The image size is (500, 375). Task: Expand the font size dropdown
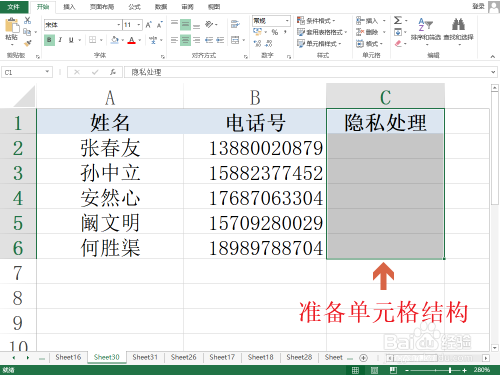point(139,25)
